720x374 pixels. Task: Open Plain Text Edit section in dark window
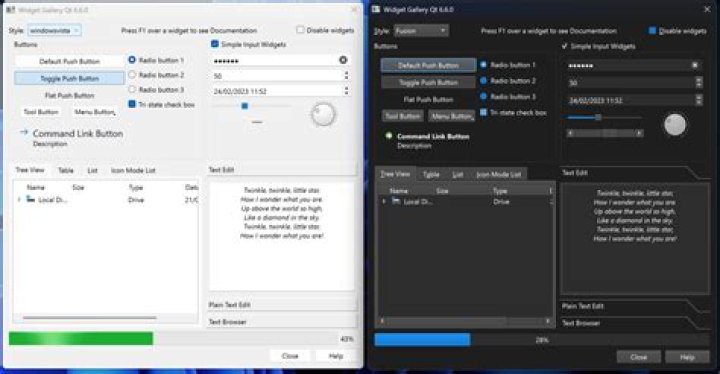click(635, 306)
